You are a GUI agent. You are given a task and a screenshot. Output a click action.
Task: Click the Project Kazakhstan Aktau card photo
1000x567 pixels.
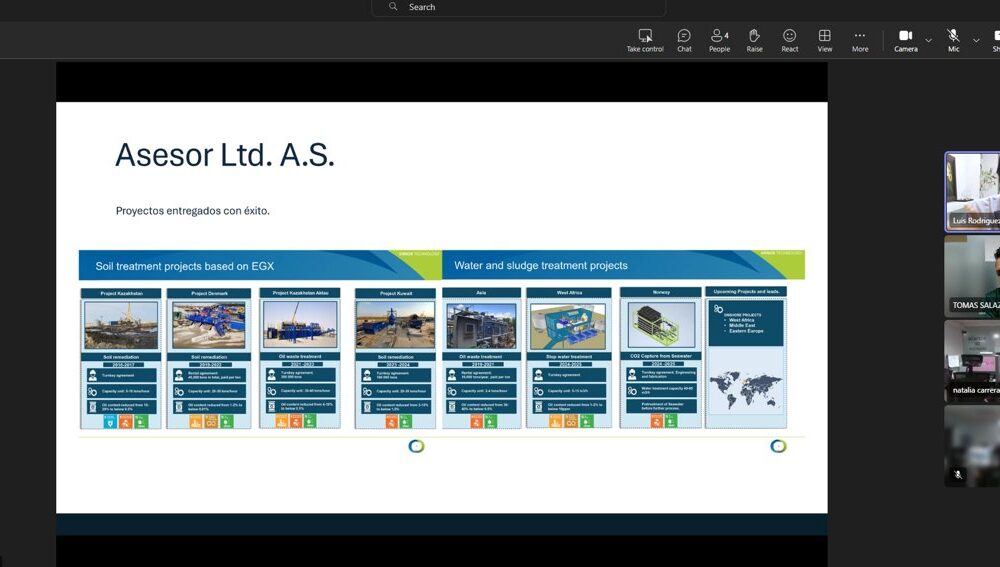[x=300, y=325]
